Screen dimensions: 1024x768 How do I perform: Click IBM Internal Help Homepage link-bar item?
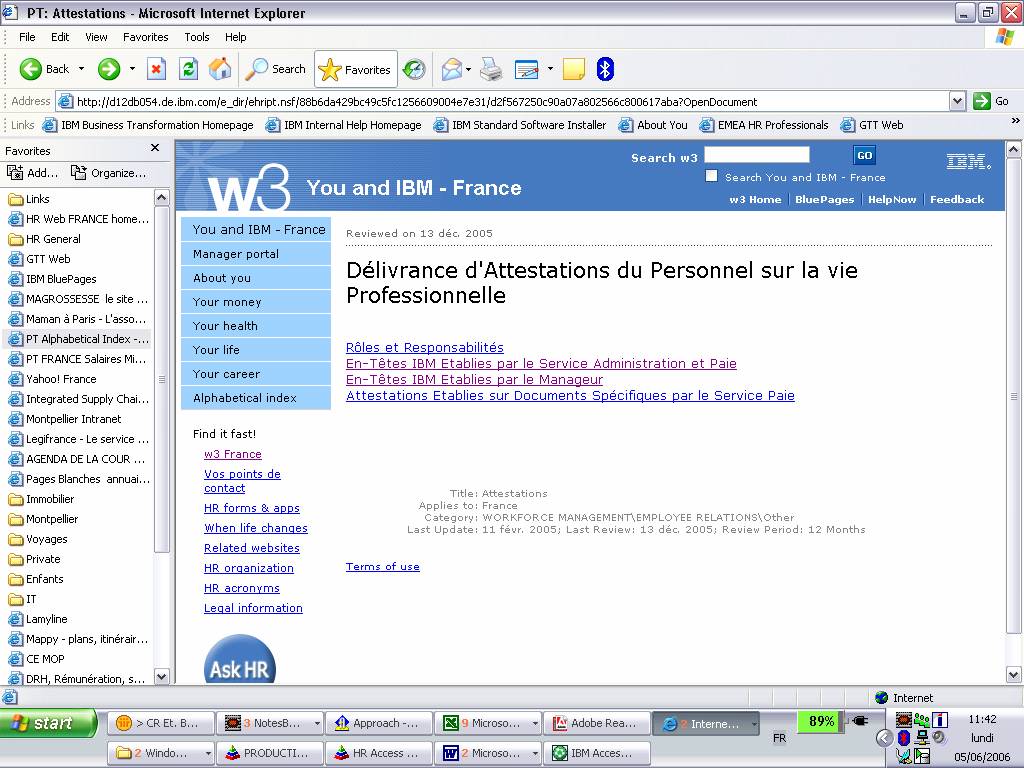[345, 125]
